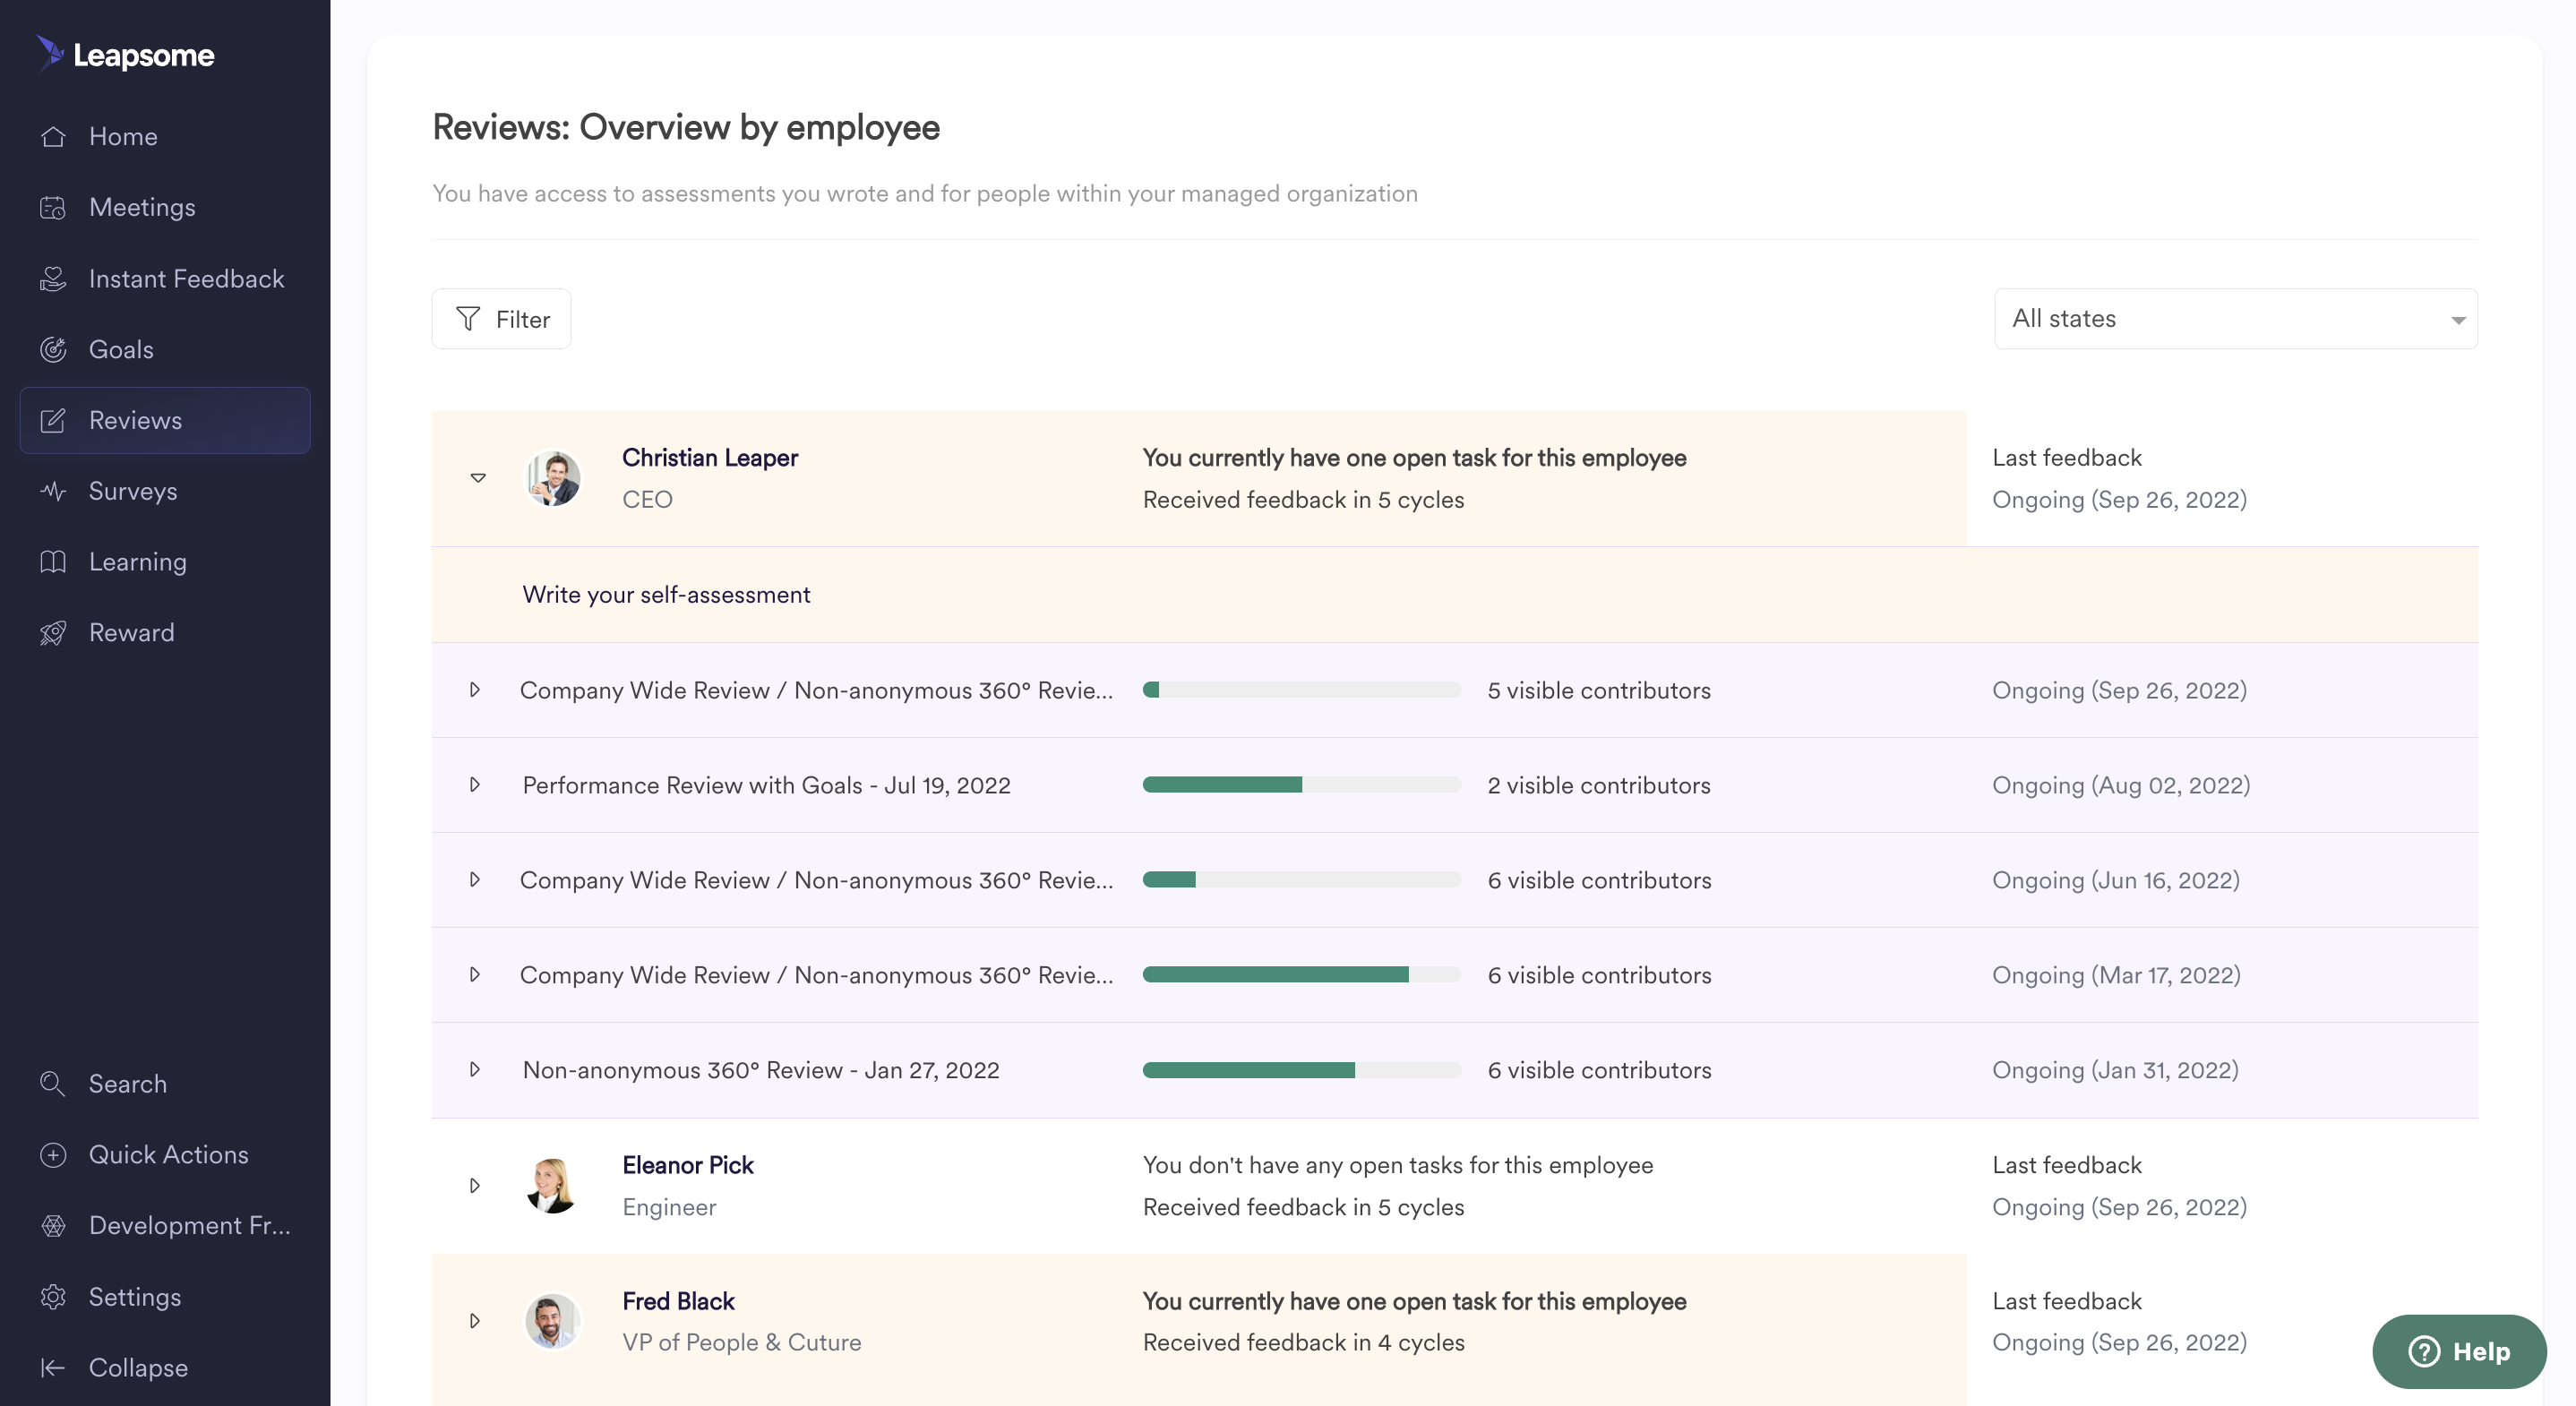Open Write your self-assessment task
Screen dimensions: 2576x1406
[666, 595]
